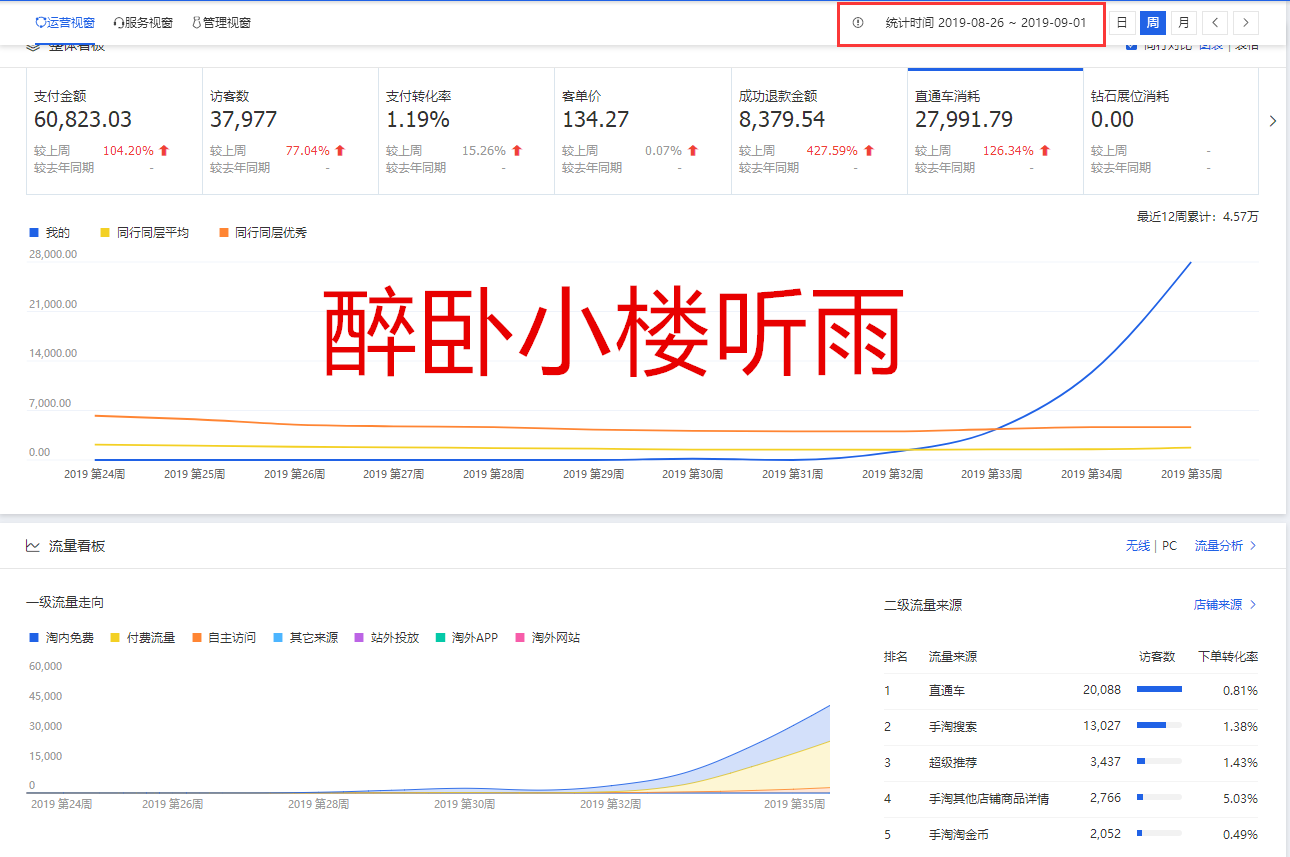Click the 2019 第35周 label on upper chart
This screenshot has width=1290, height=857.
[x=1191, y=474]
